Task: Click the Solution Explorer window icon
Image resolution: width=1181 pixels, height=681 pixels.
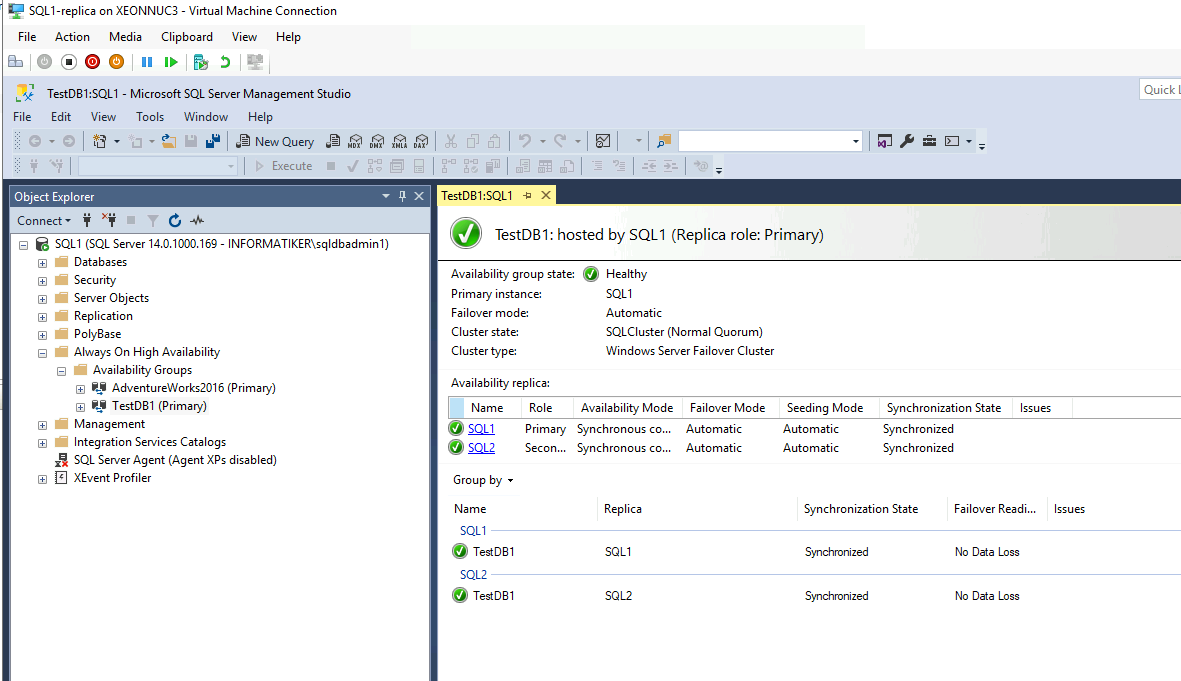Action: point(885,141)
